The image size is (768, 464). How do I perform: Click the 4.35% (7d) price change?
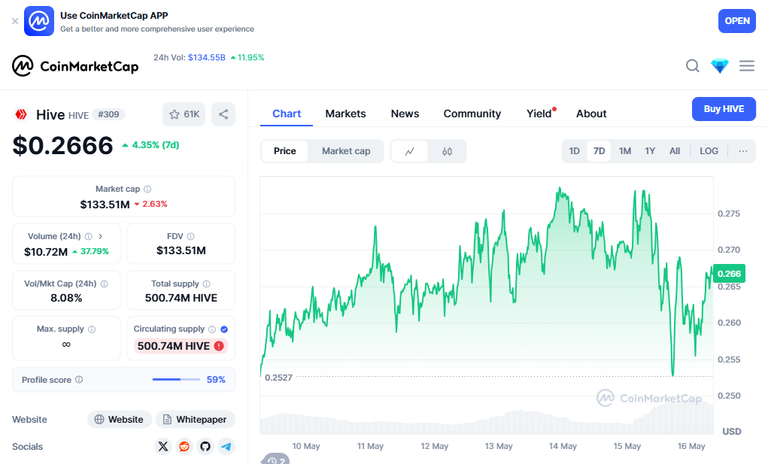point(151,145)
